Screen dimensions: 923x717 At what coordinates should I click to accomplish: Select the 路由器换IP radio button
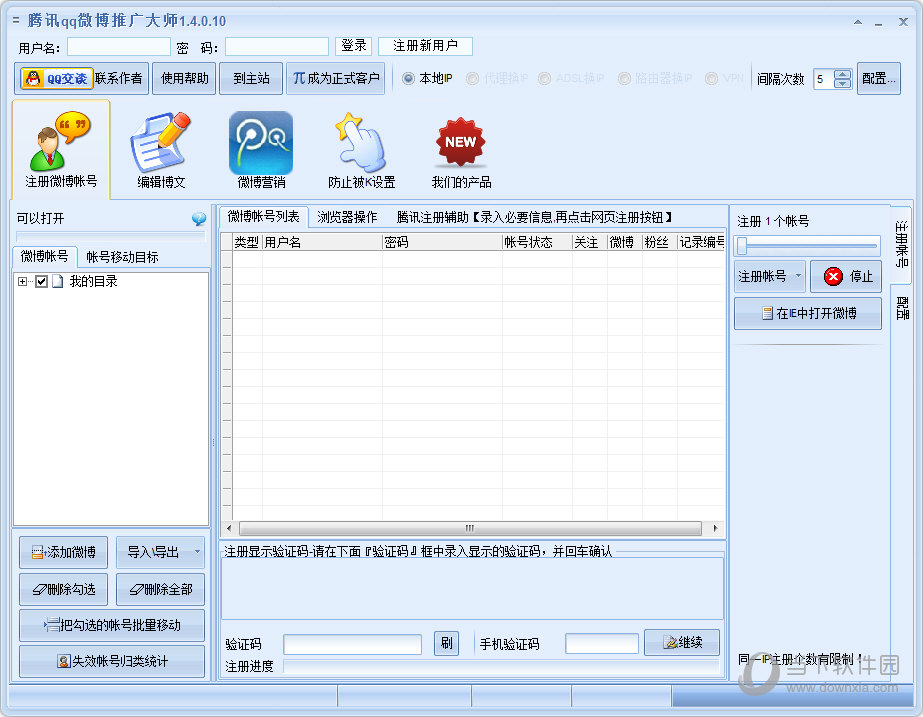pos(624,78)
